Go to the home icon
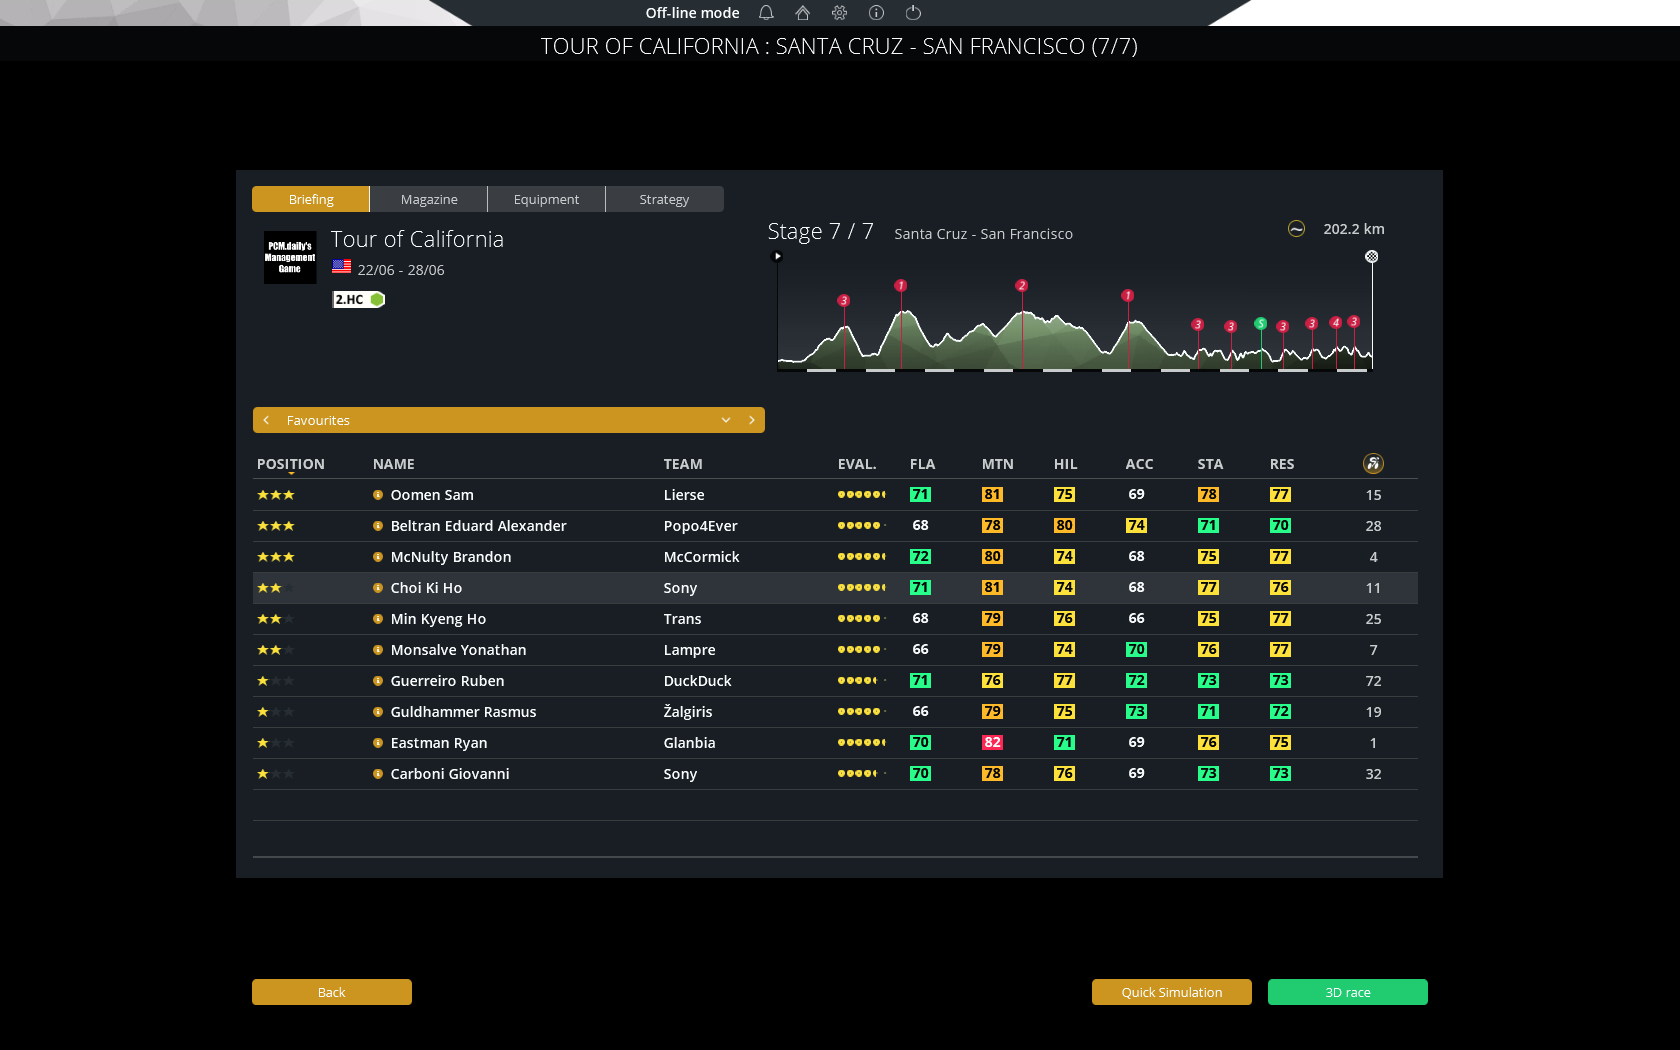This screenshot has height=1050, width=1680. [x=802, y=13]
